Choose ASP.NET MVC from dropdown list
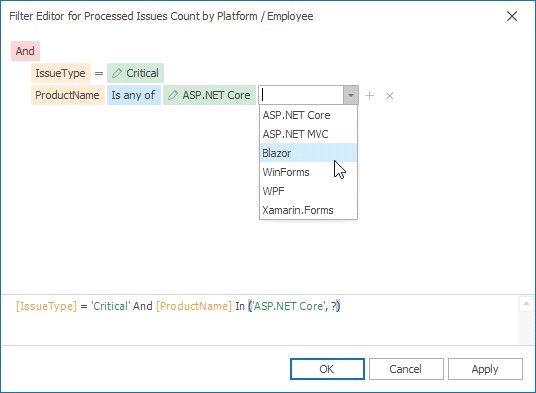 (x=308, y=134)
